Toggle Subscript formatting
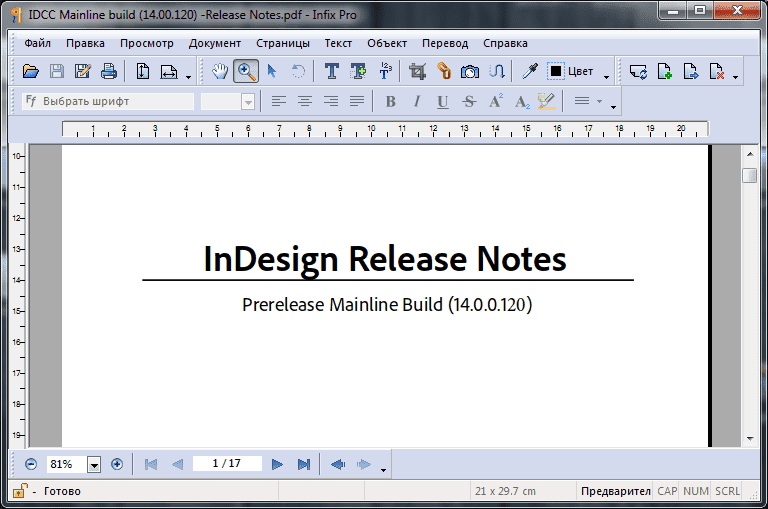This screenshot has width=768, height=509. (522, 101)
